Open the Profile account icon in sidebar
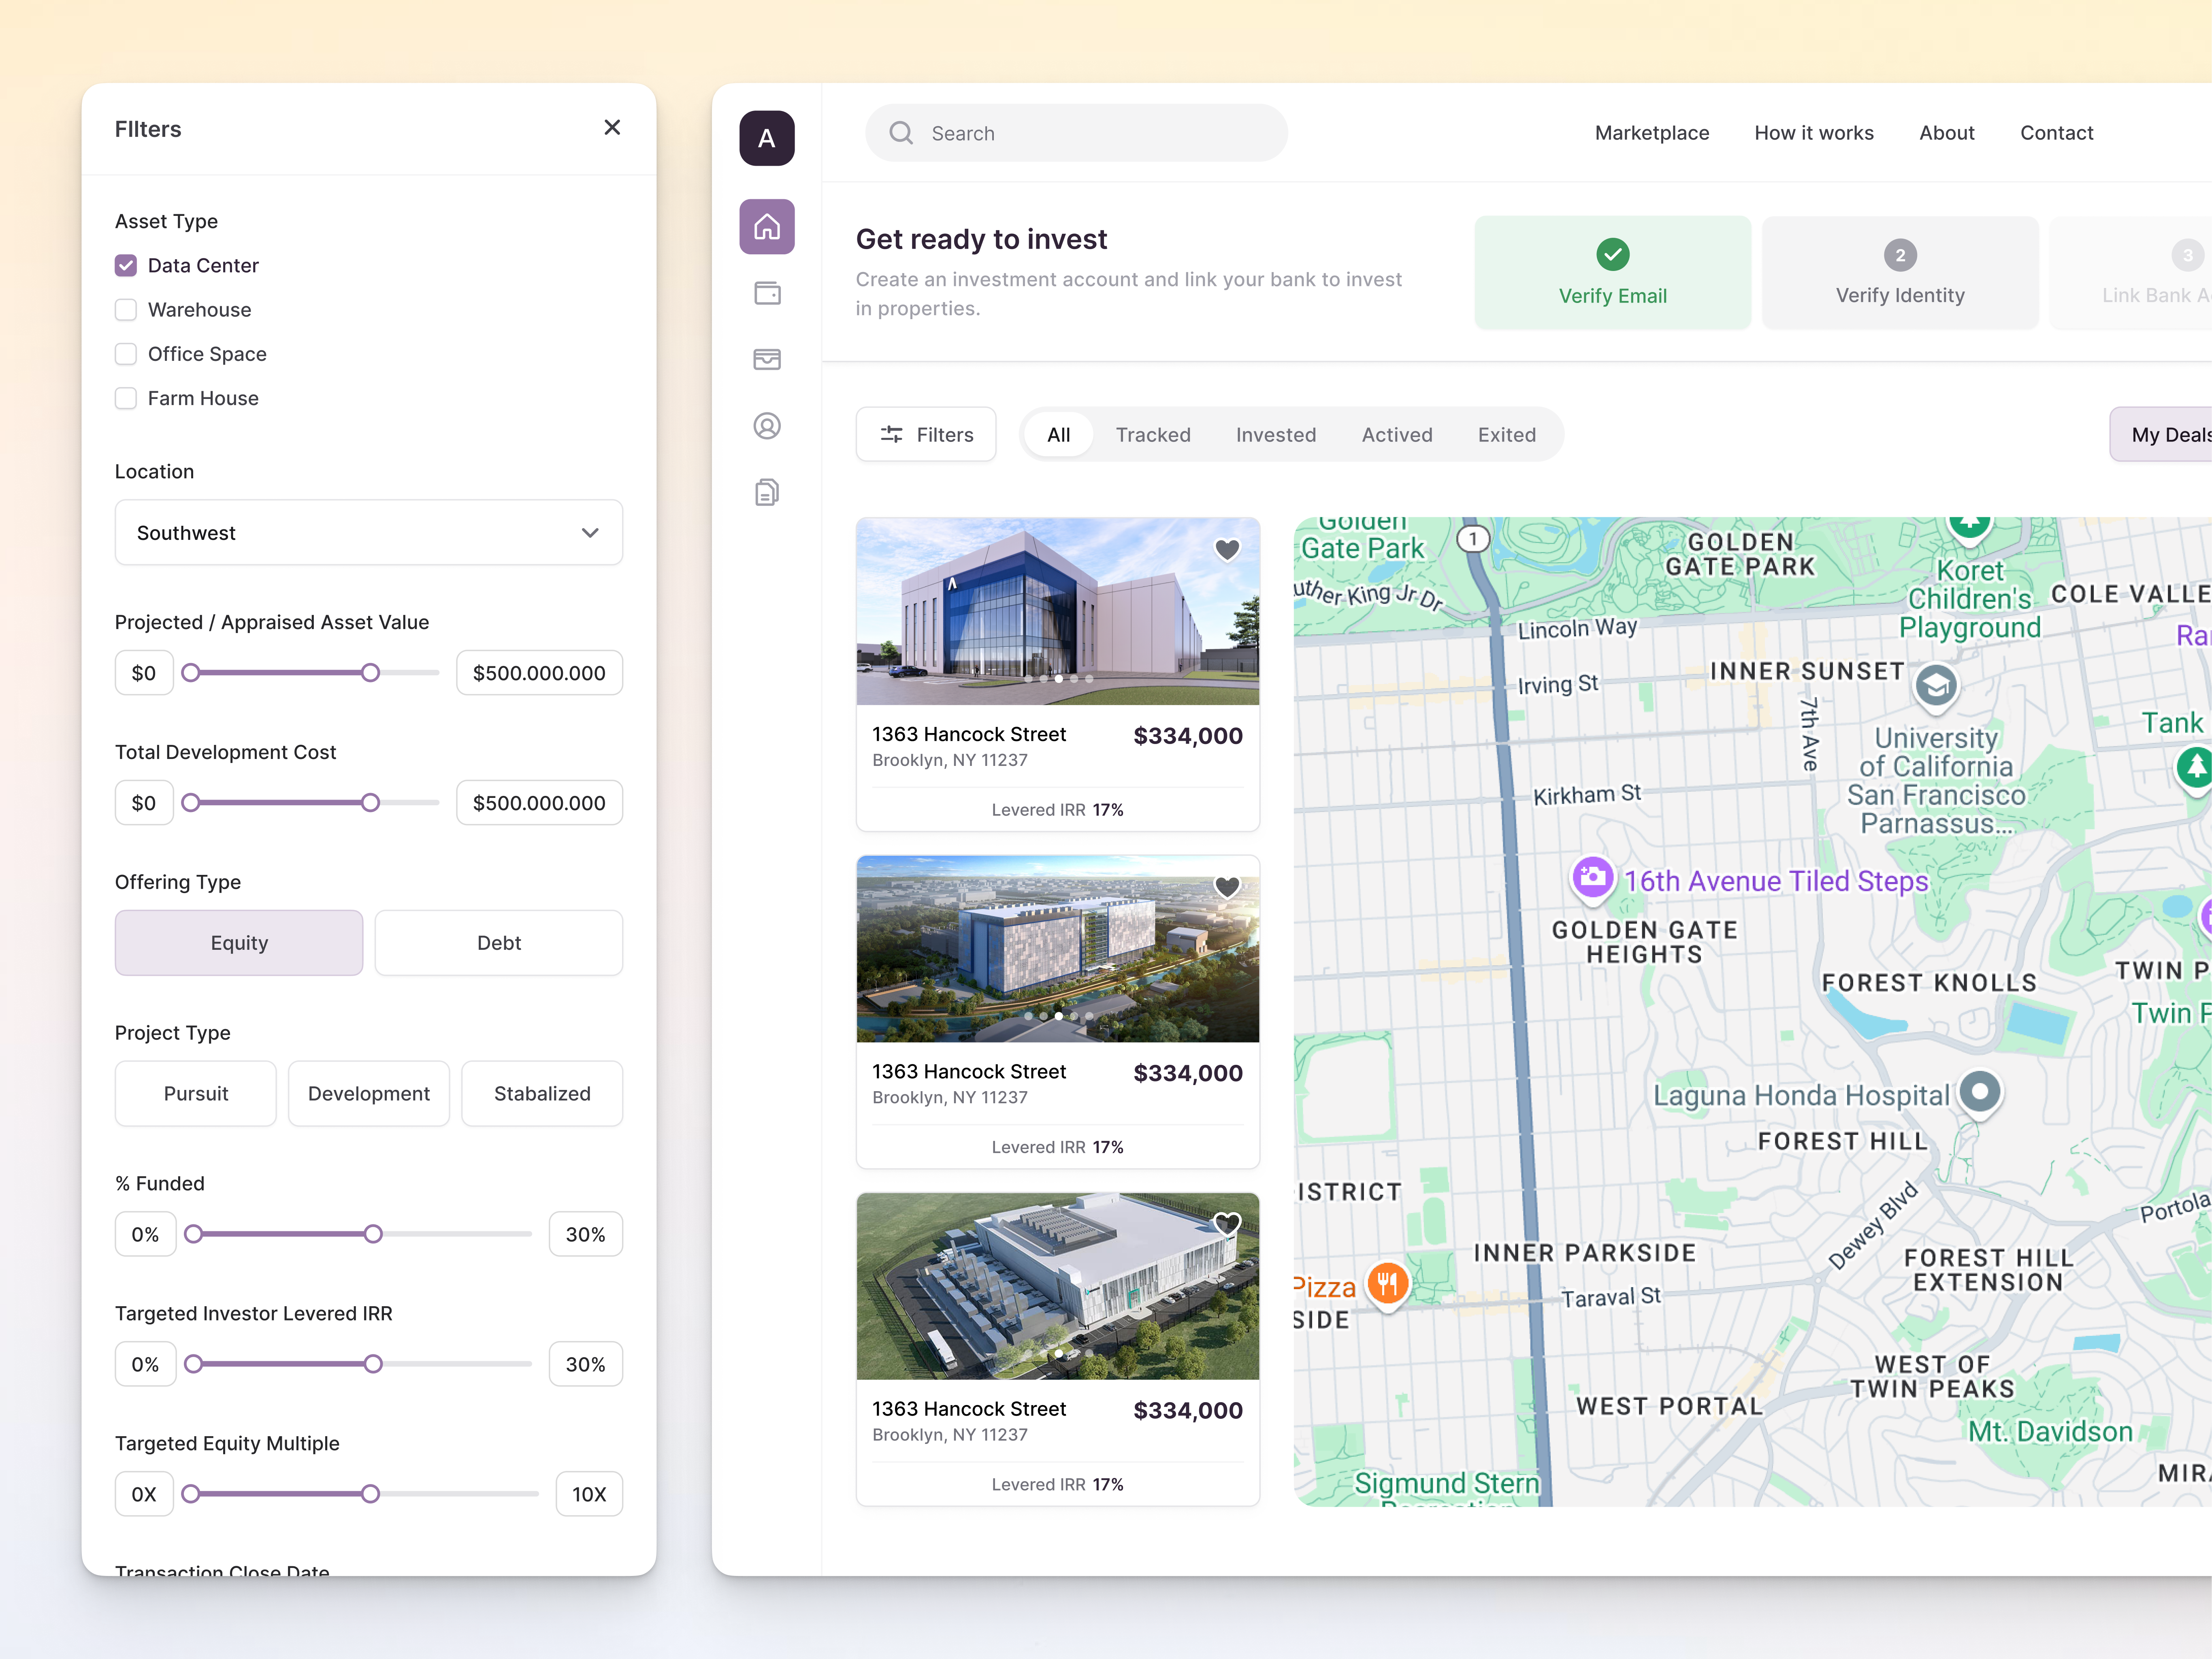Screen dimensions: 2212x1659 (766, 425)
